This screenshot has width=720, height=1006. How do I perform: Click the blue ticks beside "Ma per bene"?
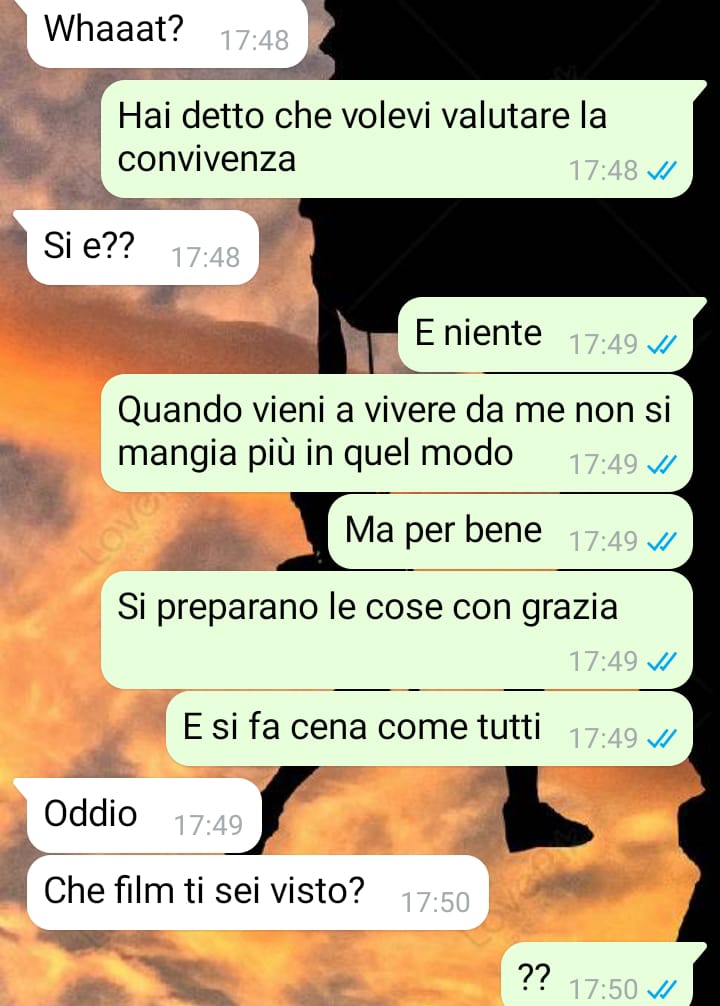tap(662, 542)
